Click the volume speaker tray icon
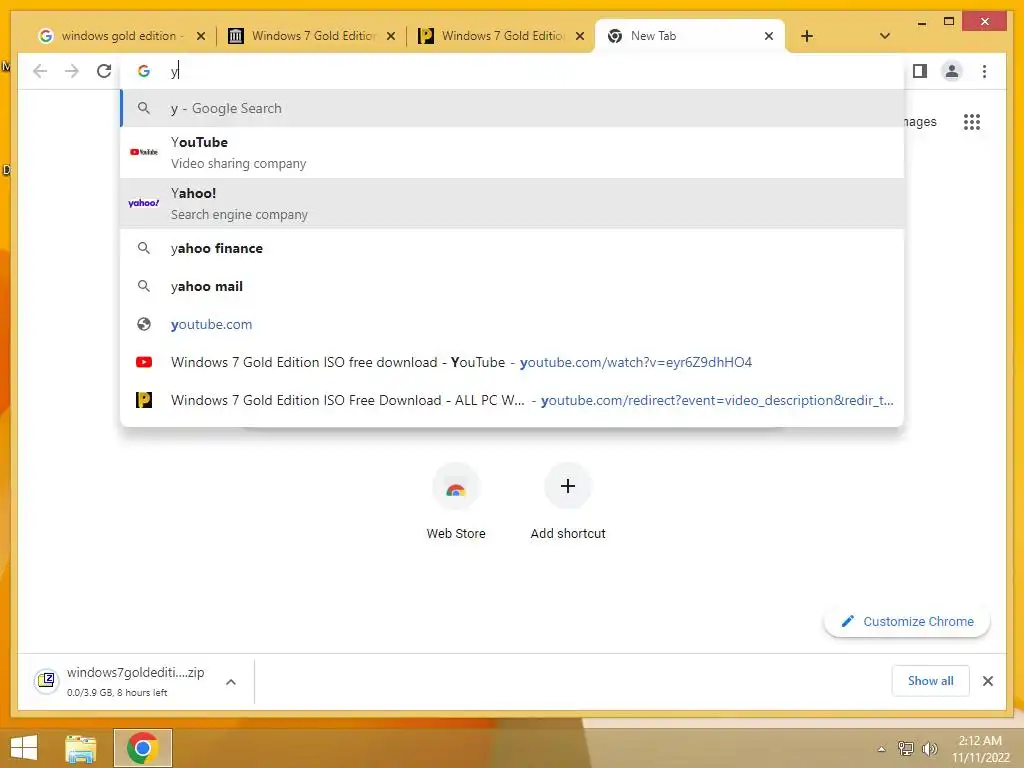 pyautogui.click(x=929, y=749)
